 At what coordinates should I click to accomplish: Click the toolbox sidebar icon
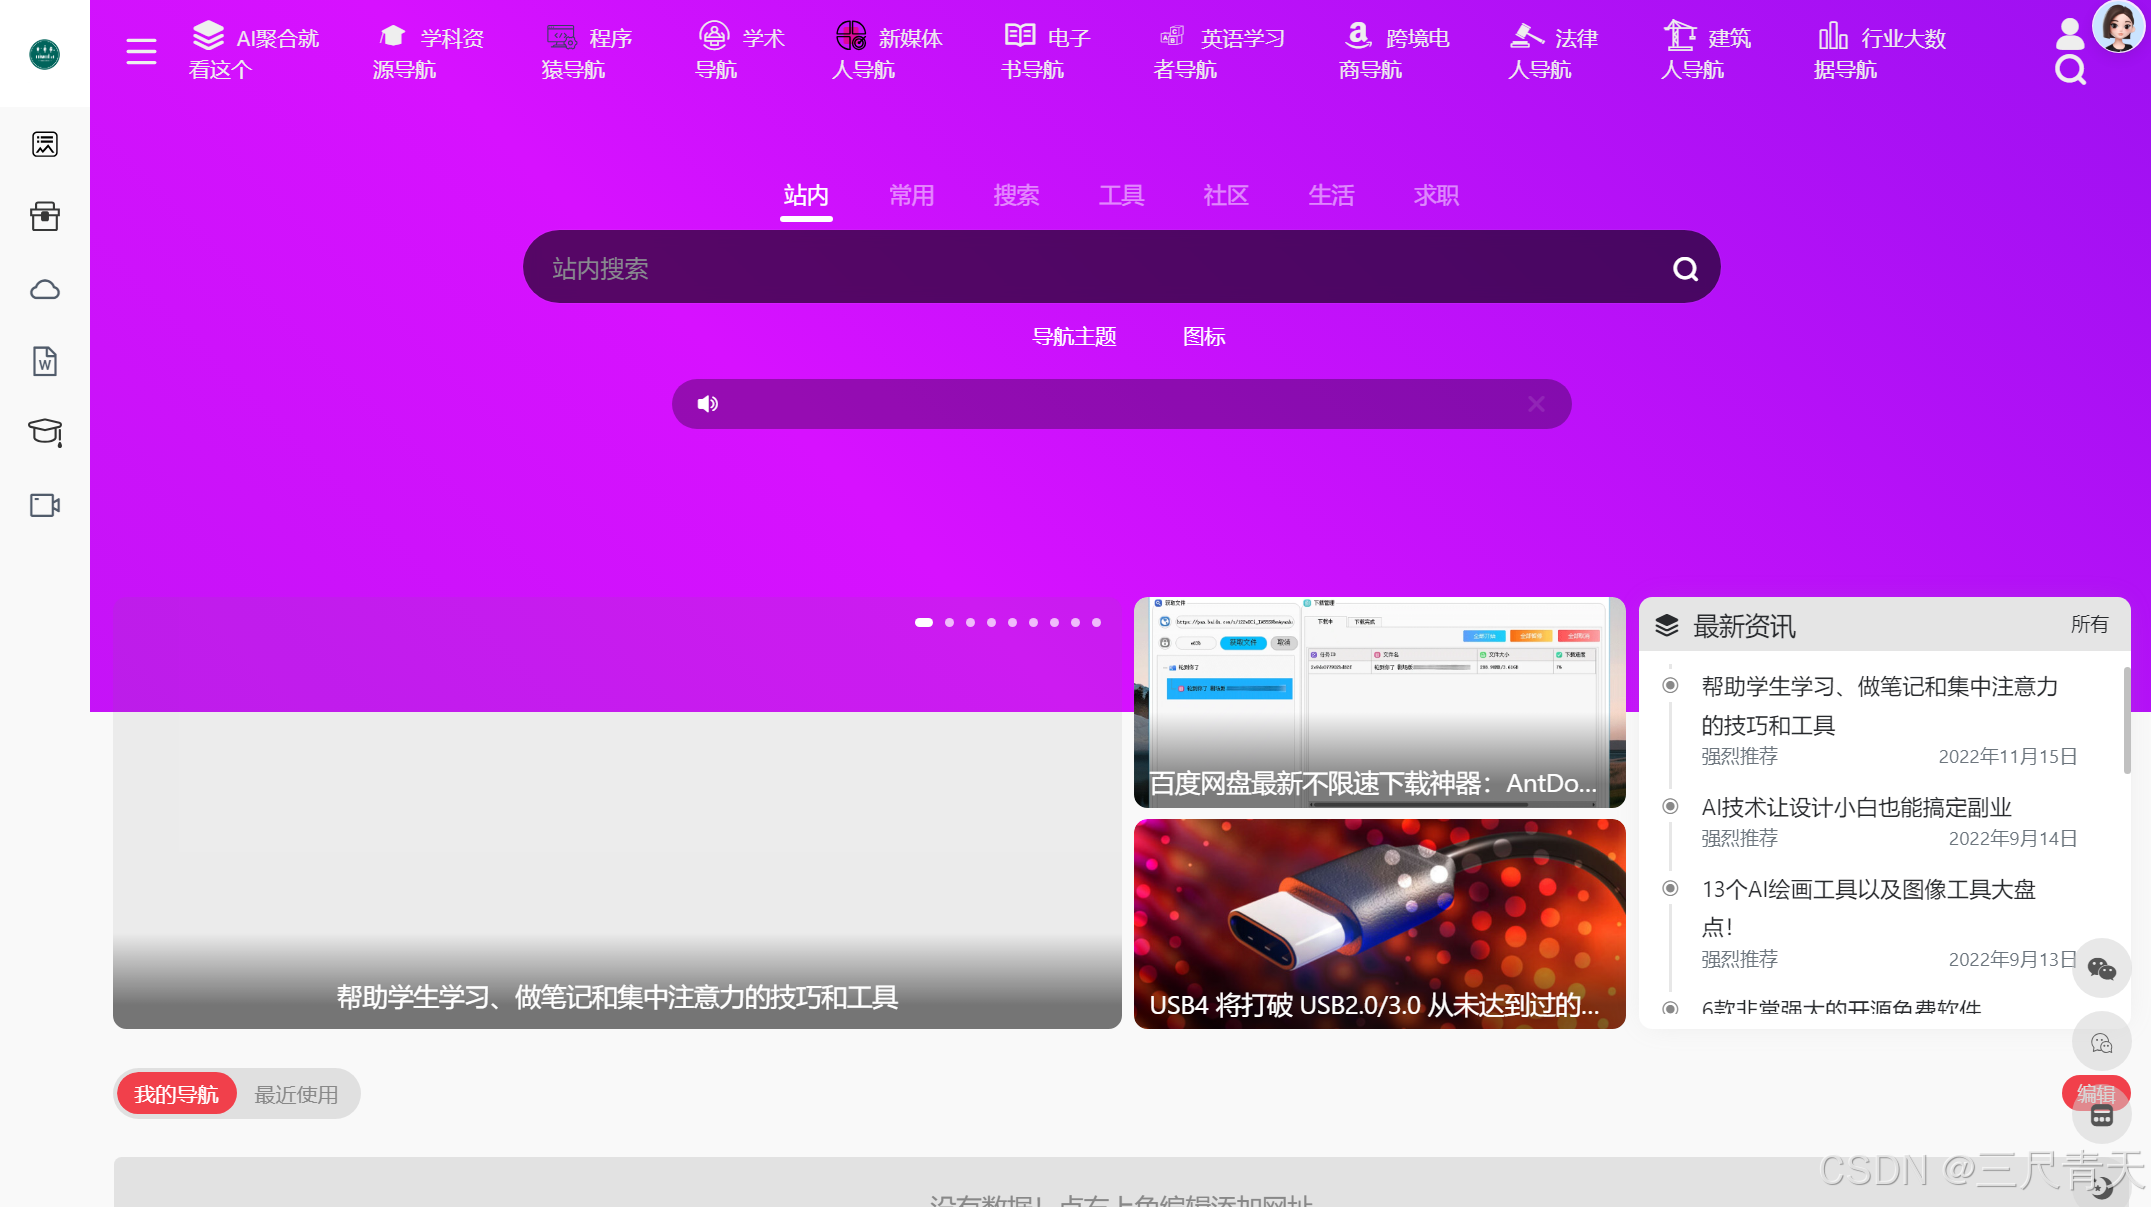click(x=45, y=216)
